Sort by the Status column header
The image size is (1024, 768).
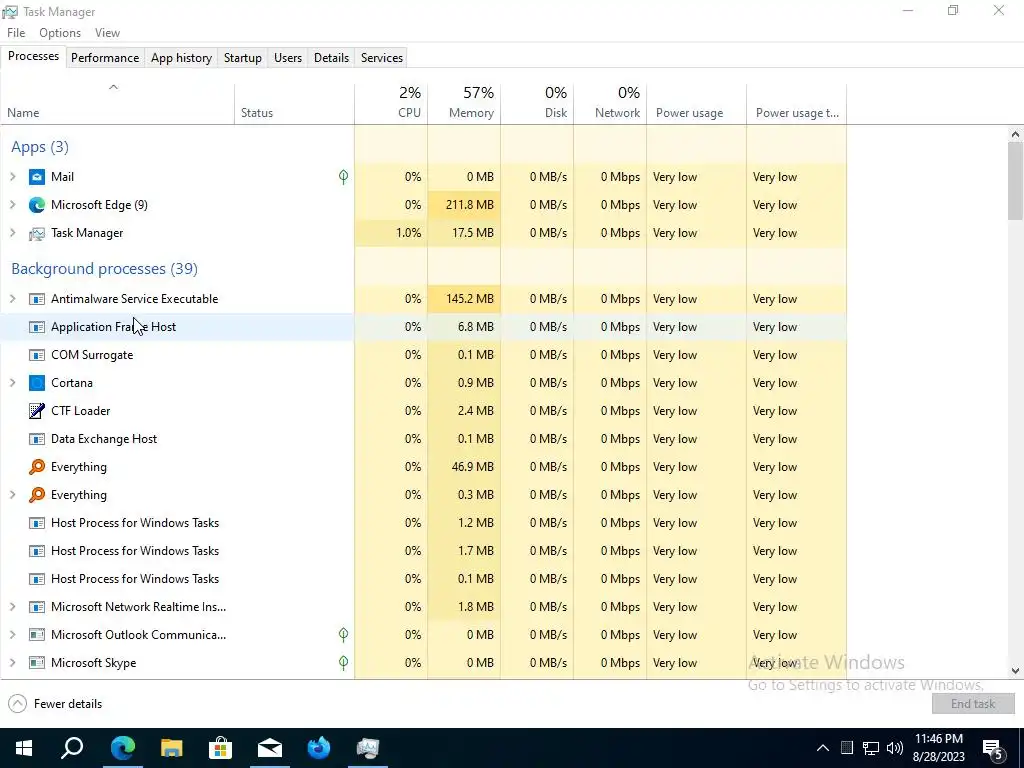(x=295, y=104)
